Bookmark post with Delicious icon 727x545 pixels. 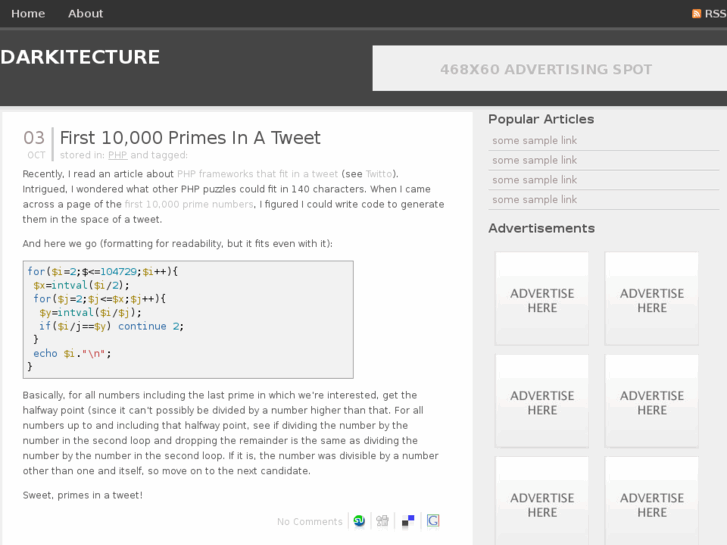(x=408, y=521)
